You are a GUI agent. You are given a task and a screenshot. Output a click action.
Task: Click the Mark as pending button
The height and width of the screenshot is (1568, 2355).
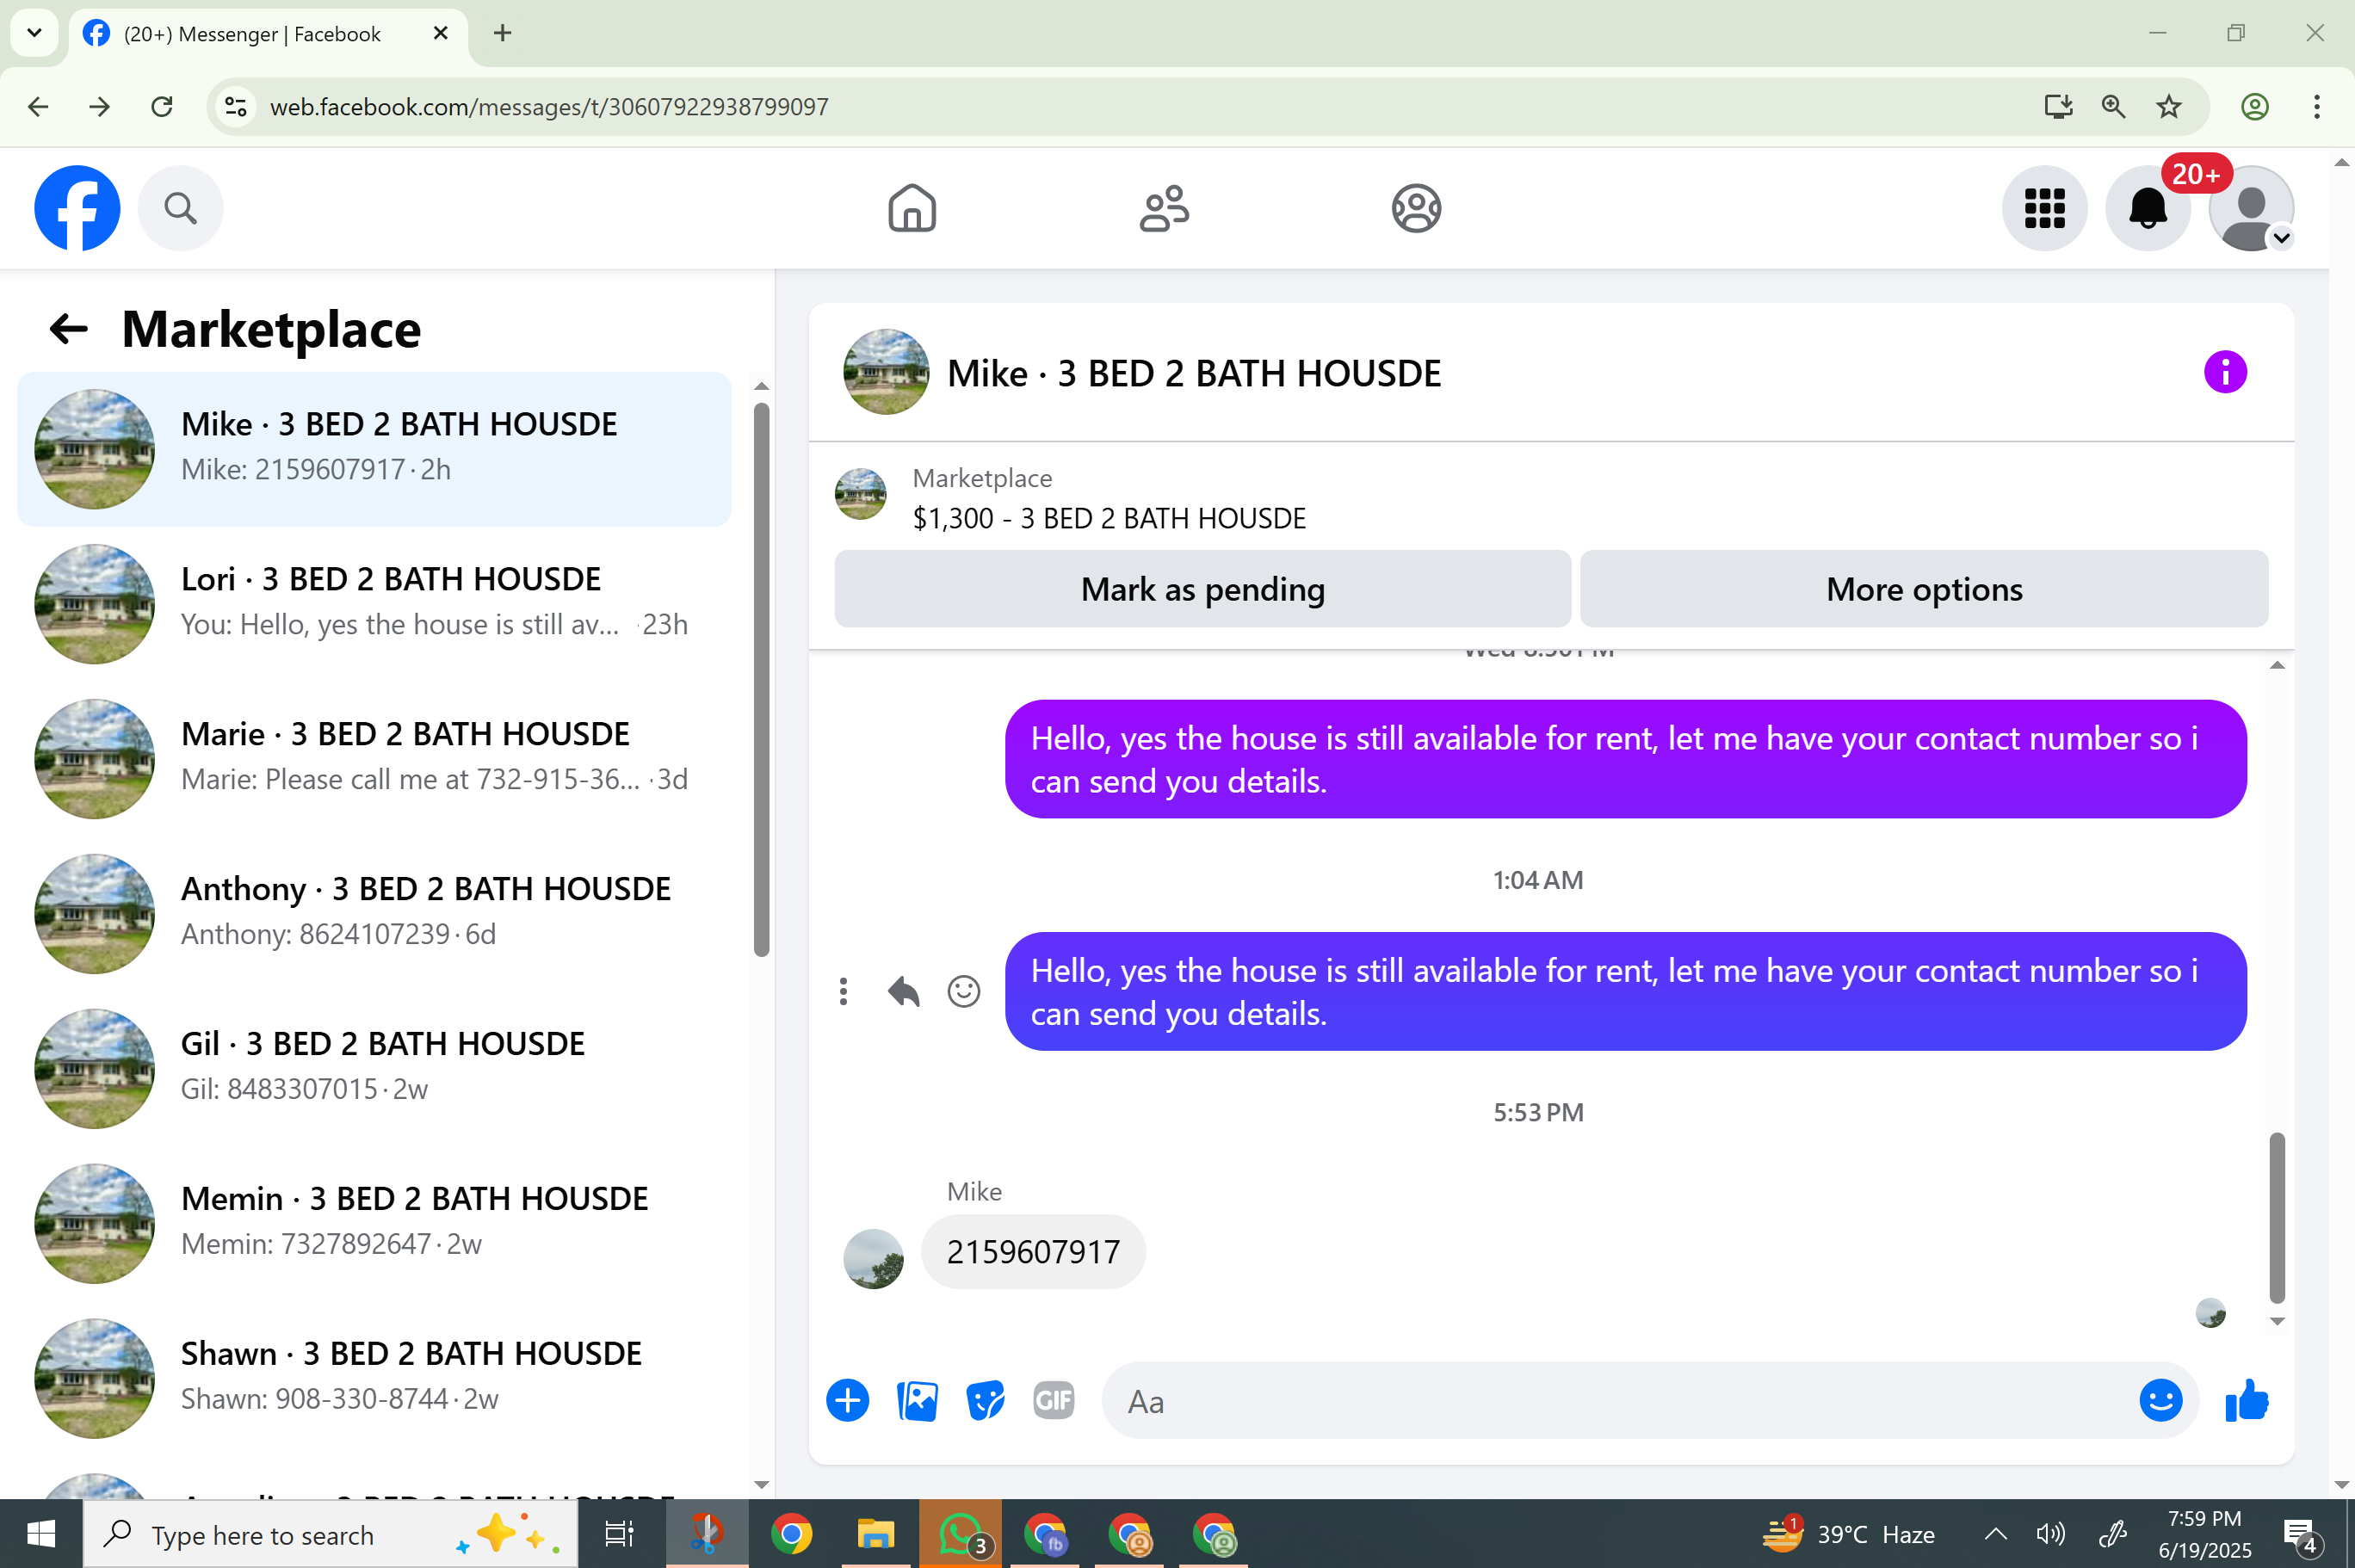(1202, 589)
